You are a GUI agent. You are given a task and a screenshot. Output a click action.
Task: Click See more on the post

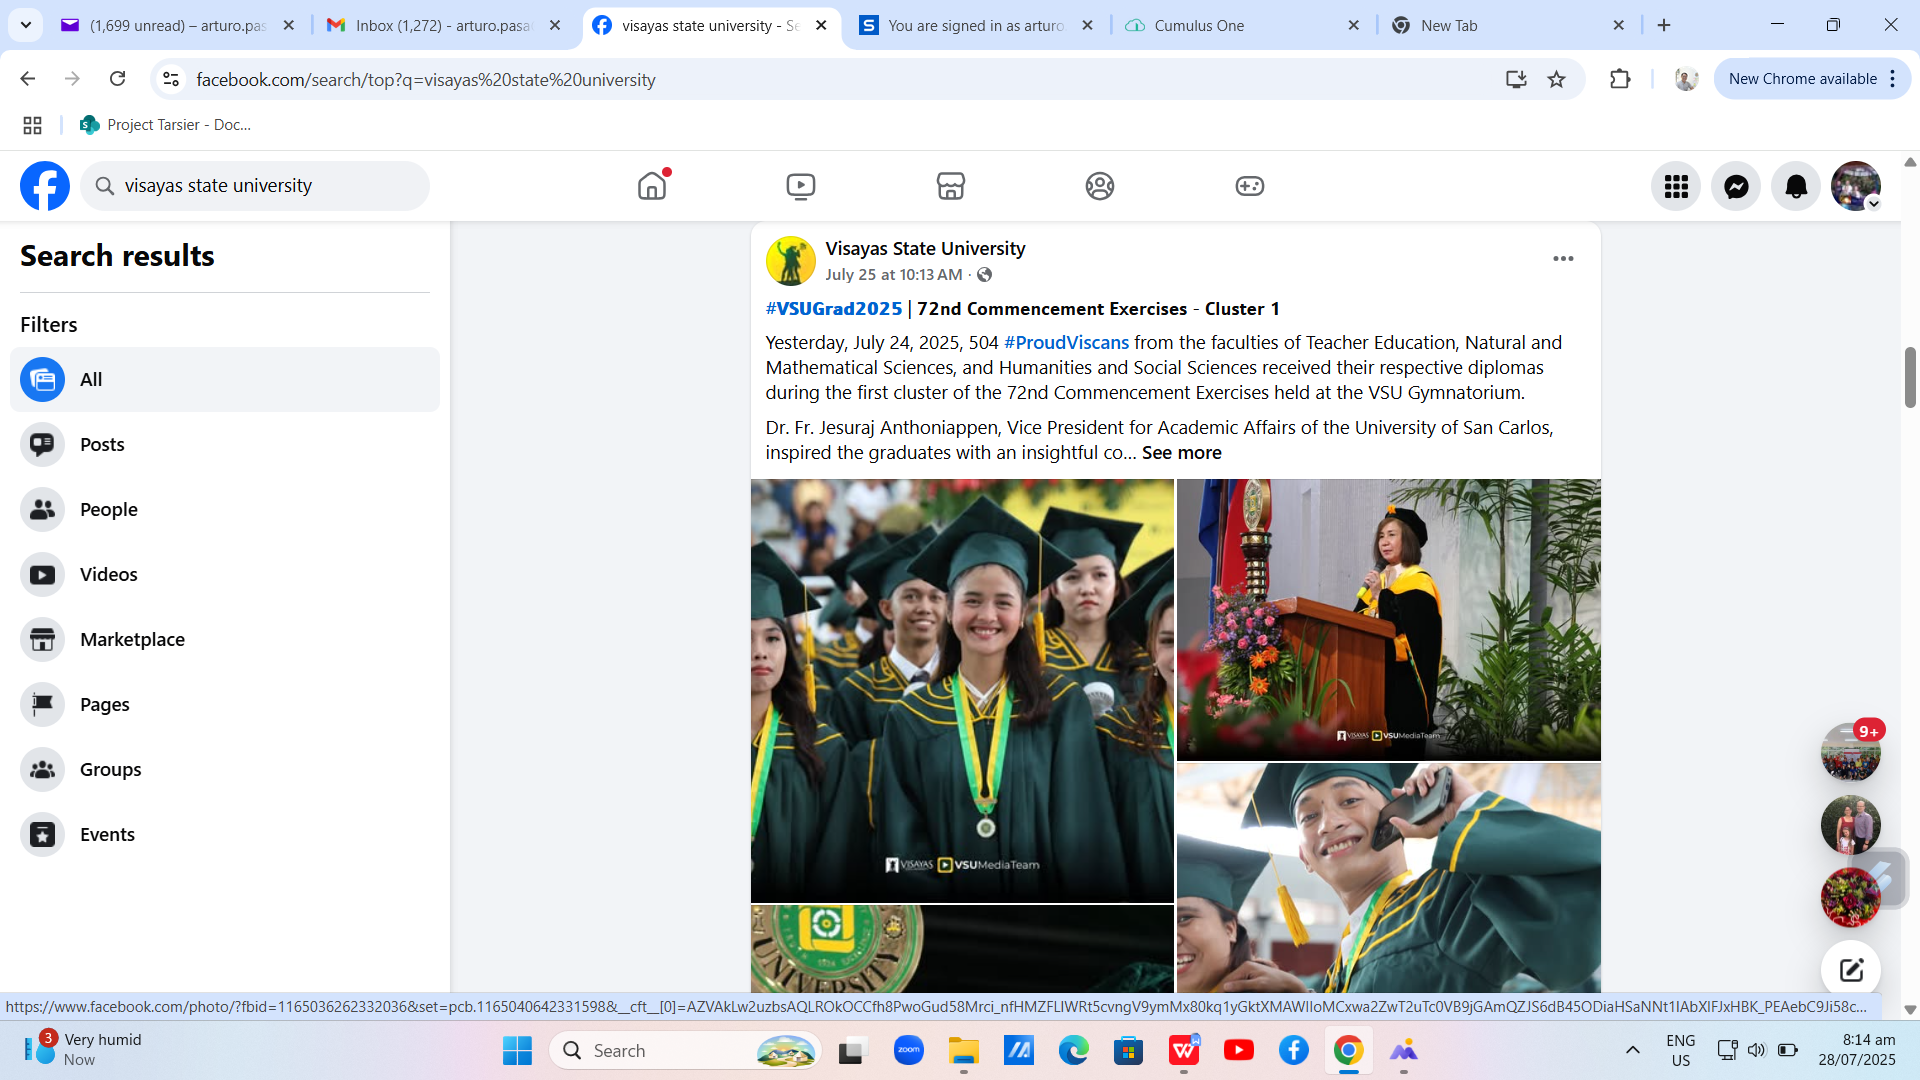(x=1181, y=453)
